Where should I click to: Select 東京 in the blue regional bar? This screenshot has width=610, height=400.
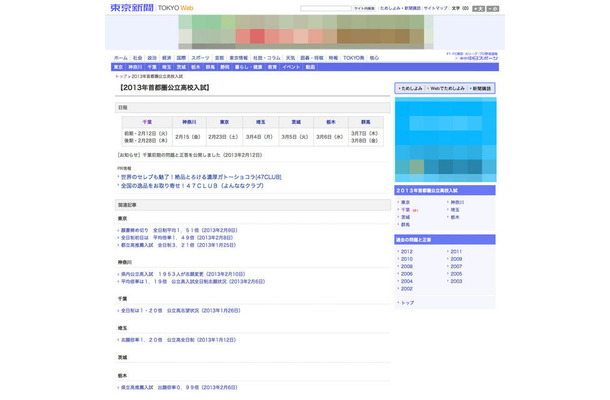click(x=118, y=67)
